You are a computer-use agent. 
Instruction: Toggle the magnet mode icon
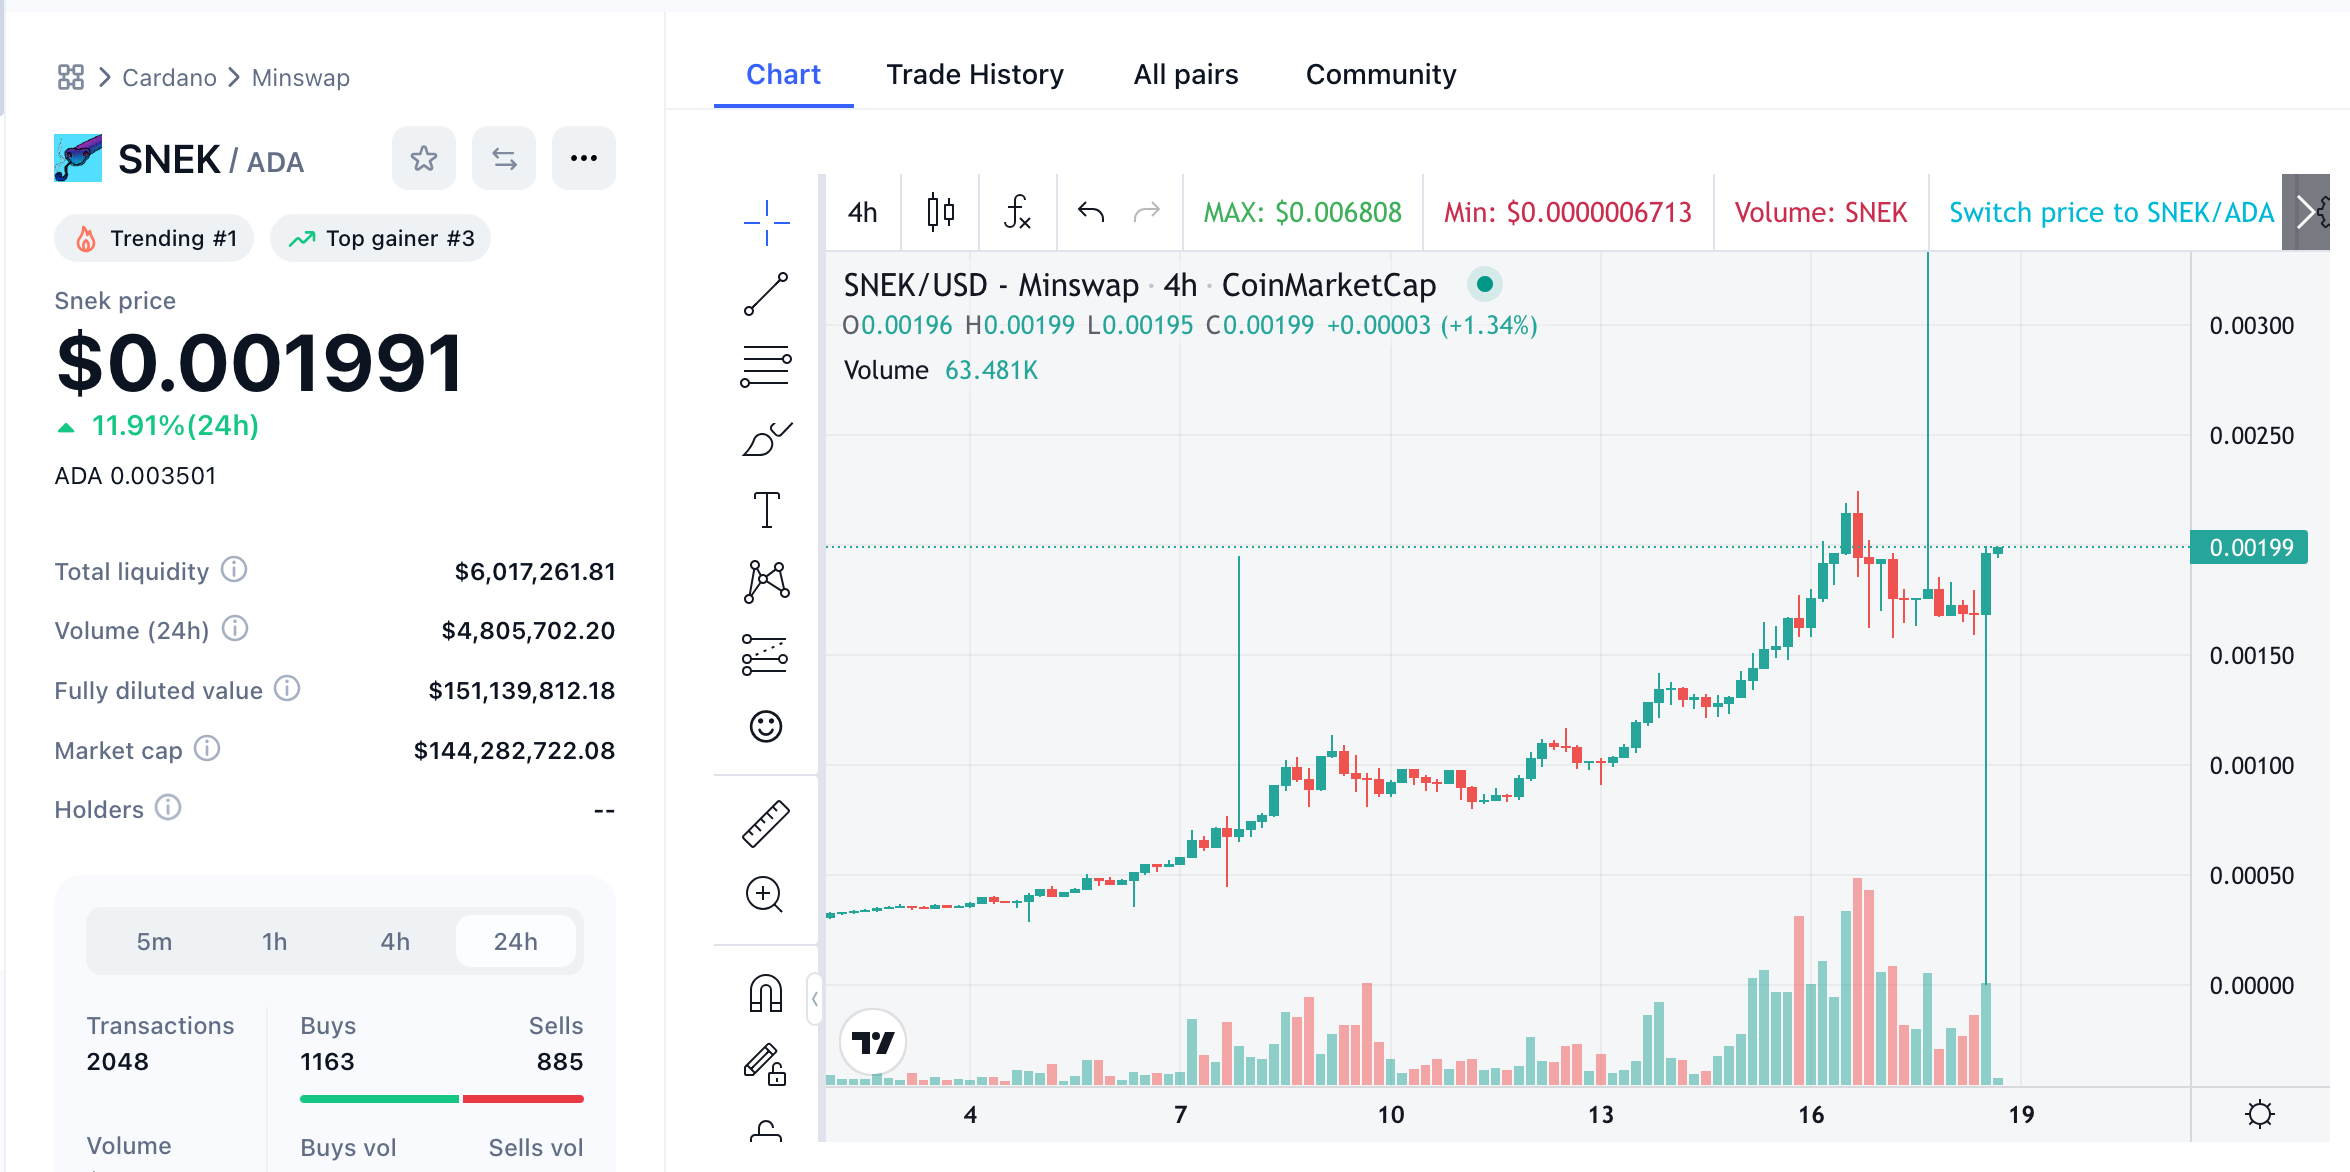766,994
